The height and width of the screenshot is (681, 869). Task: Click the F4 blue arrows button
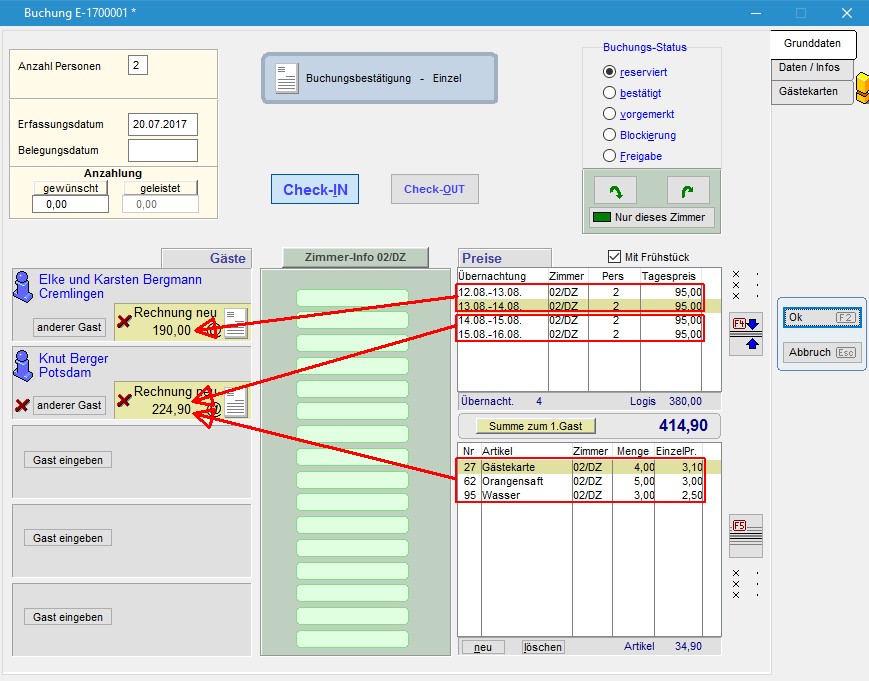coord(747,333)
